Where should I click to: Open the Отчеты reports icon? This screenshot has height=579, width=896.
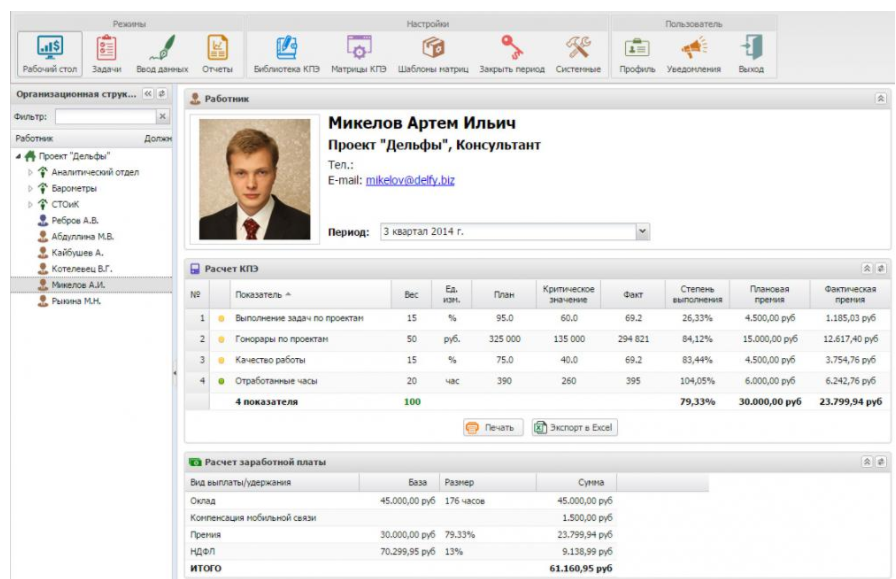coord(216,48)
